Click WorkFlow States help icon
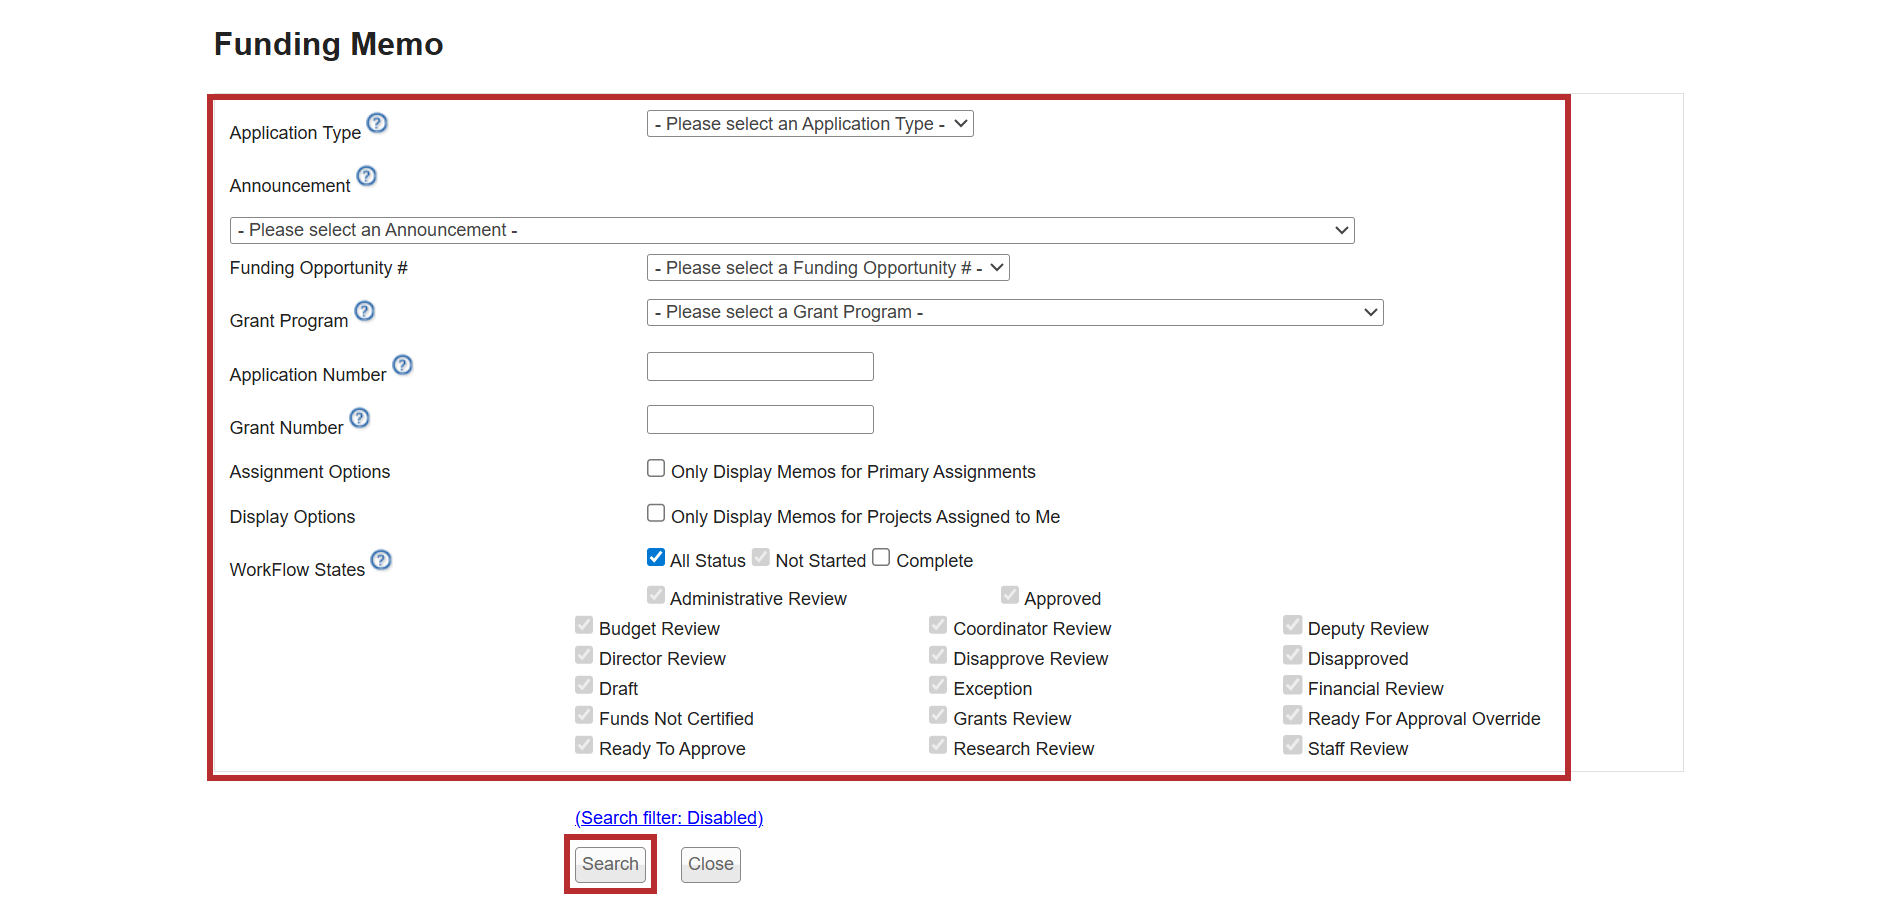Viewport: 1890px width, 907px height. 381,560
